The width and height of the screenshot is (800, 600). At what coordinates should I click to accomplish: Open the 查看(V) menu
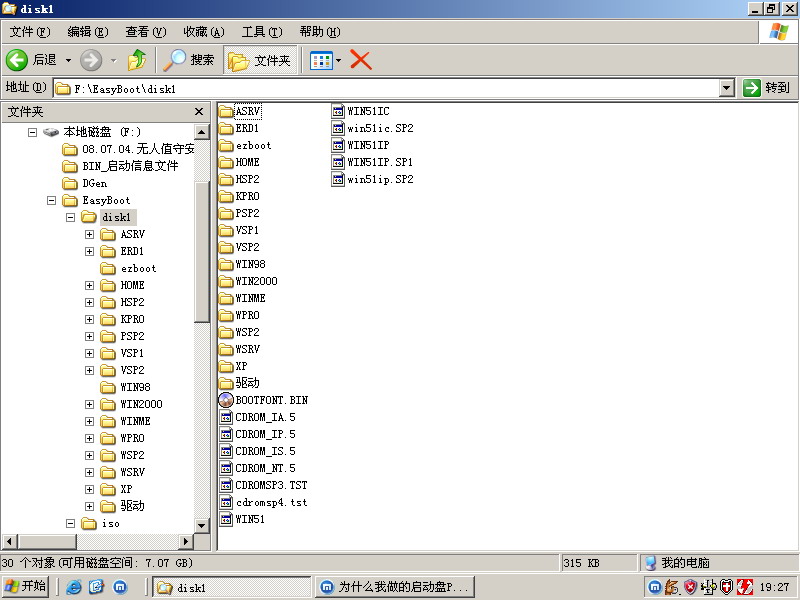coord(146,32)
